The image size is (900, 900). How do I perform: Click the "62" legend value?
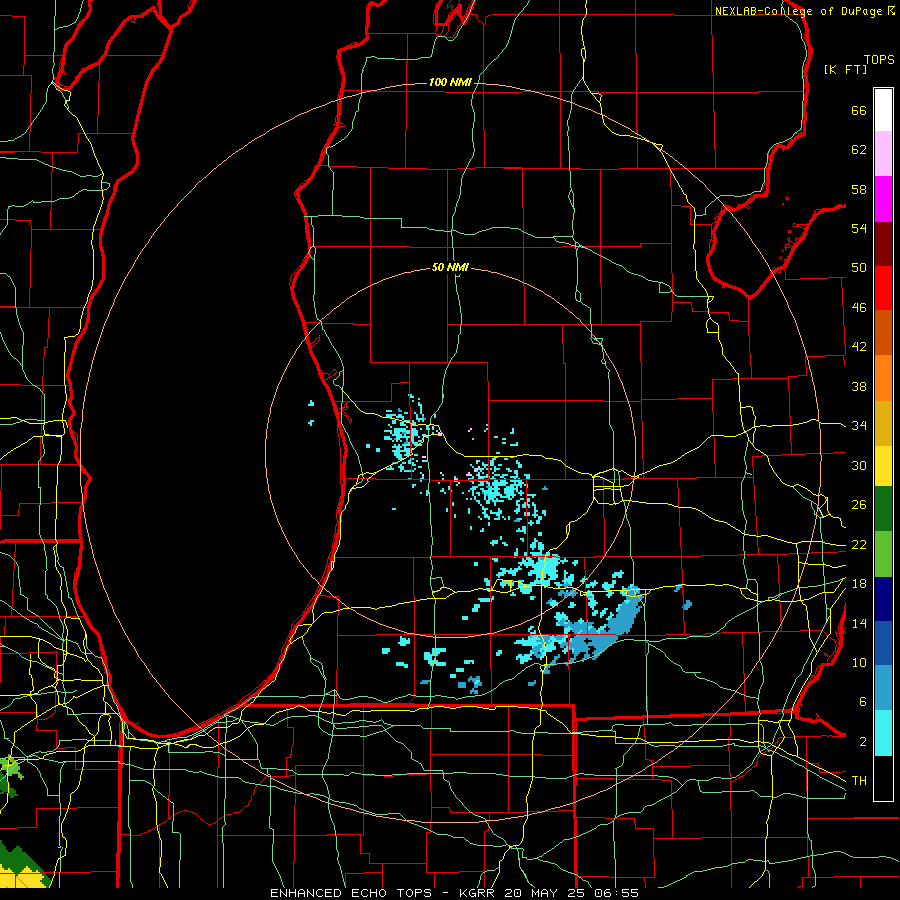859,150
